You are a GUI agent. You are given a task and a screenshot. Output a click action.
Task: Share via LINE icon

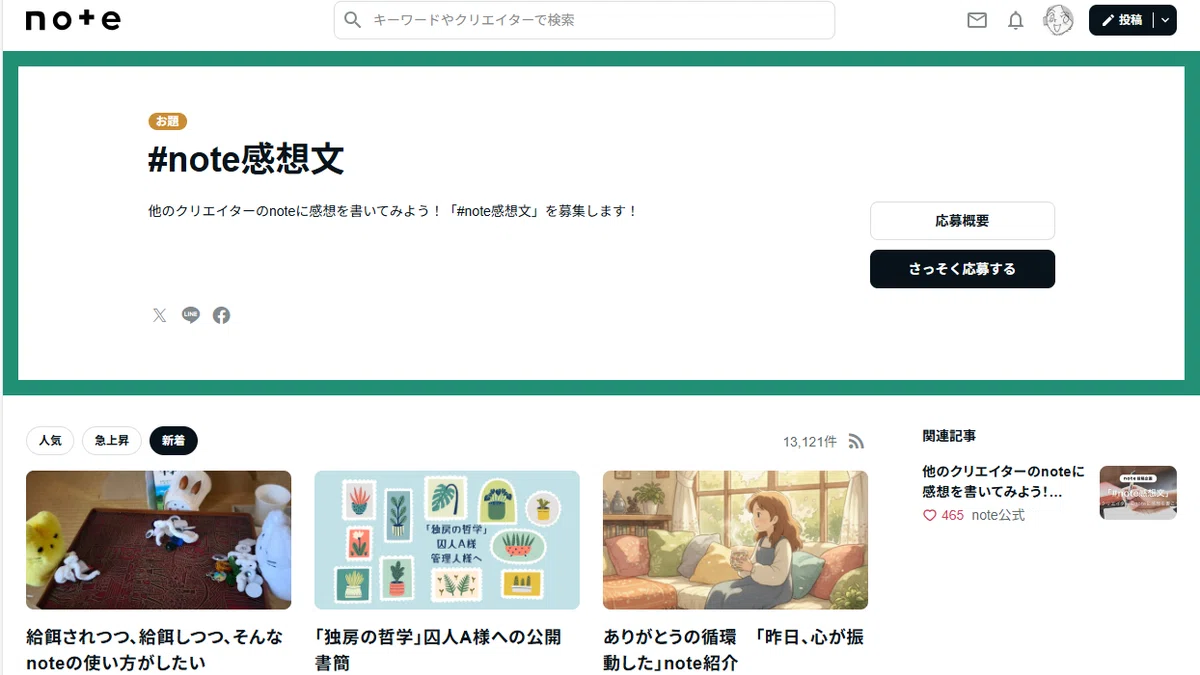191,315
